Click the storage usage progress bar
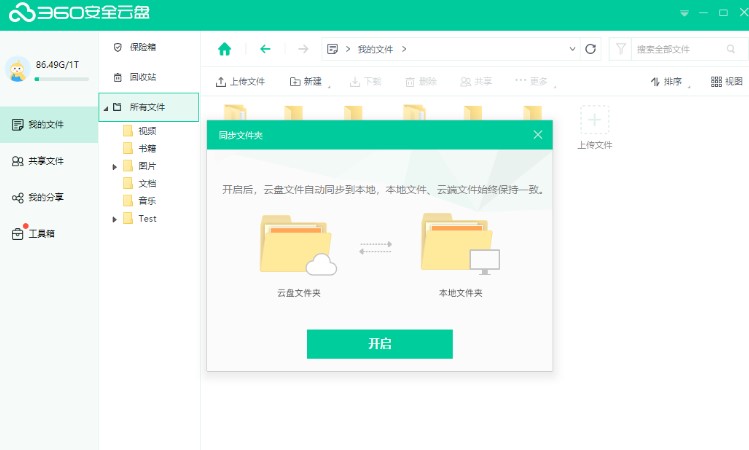Viewport: 749px width, 450px height. (62, 79)
